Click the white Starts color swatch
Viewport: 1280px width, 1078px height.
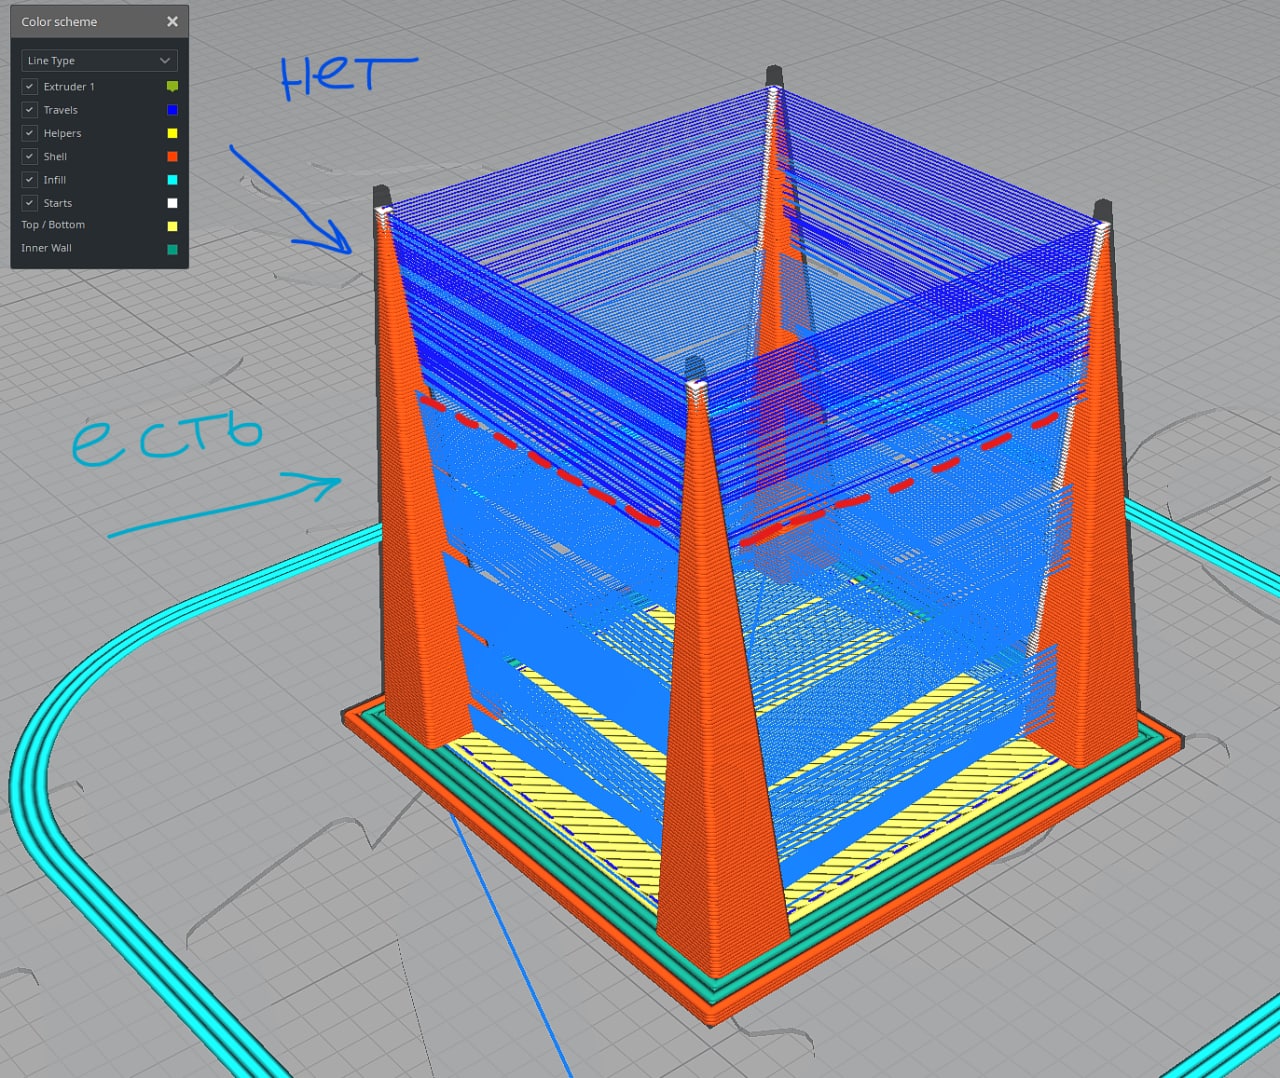(x=172, y=203)
